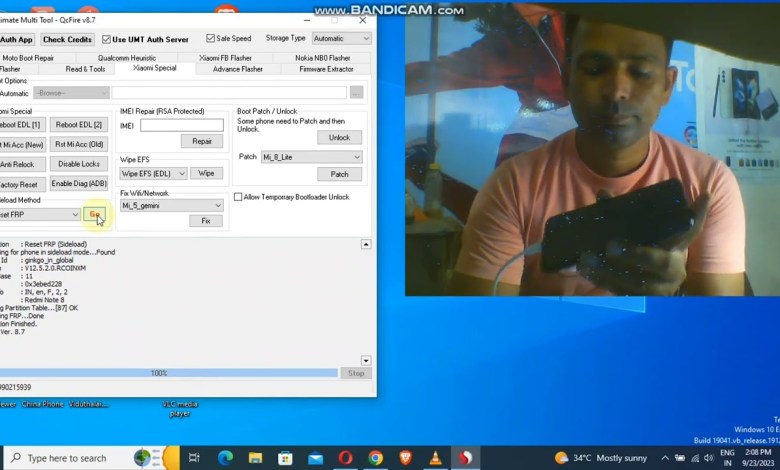Open the Wipe EFS (EDL) dropdown
This screenshot has width=780, height=470.
pyautogui.click(x=153, y=174)
